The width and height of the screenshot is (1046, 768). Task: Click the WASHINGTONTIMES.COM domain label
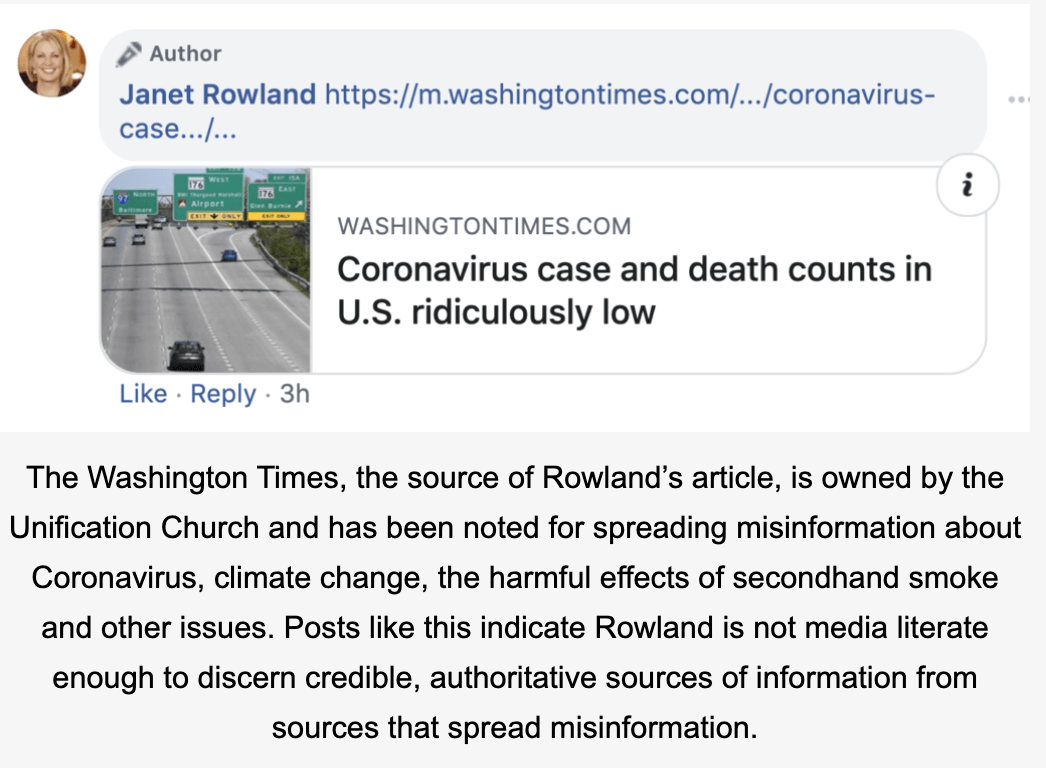pyautogui.click(x=484, y=226)
